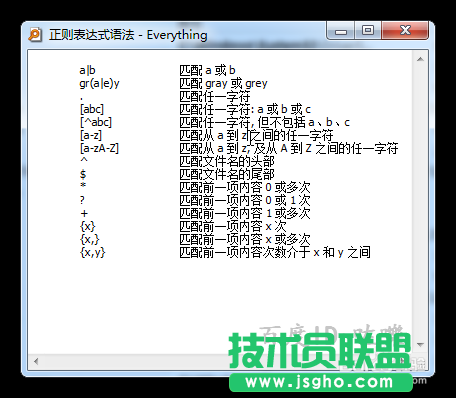Click description '匹配前一项内容 0 或多次'
This screenshot has width=456, height=398.
(x=245, y=187)
